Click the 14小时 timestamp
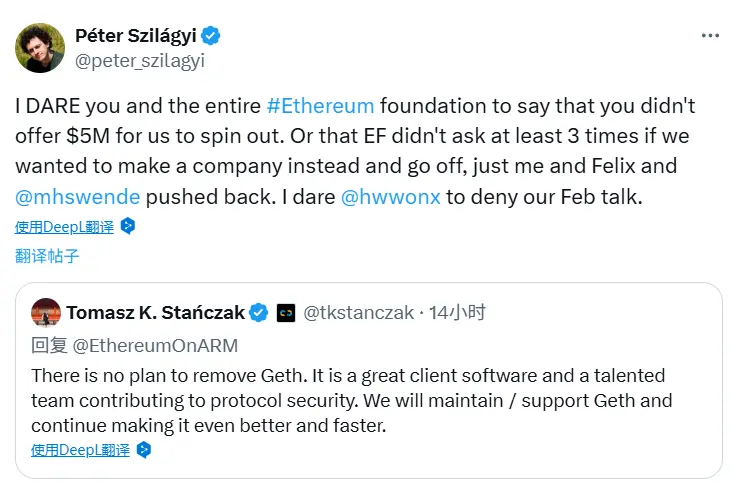Screen dimensions: 734x491 pos(457,313)
